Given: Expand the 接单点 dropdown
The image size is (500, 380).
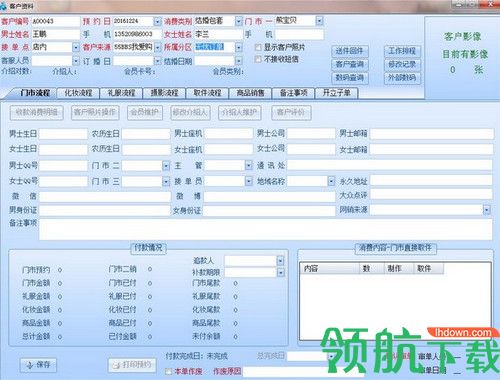Looking at the screenshot, I should tap(76, 48).
